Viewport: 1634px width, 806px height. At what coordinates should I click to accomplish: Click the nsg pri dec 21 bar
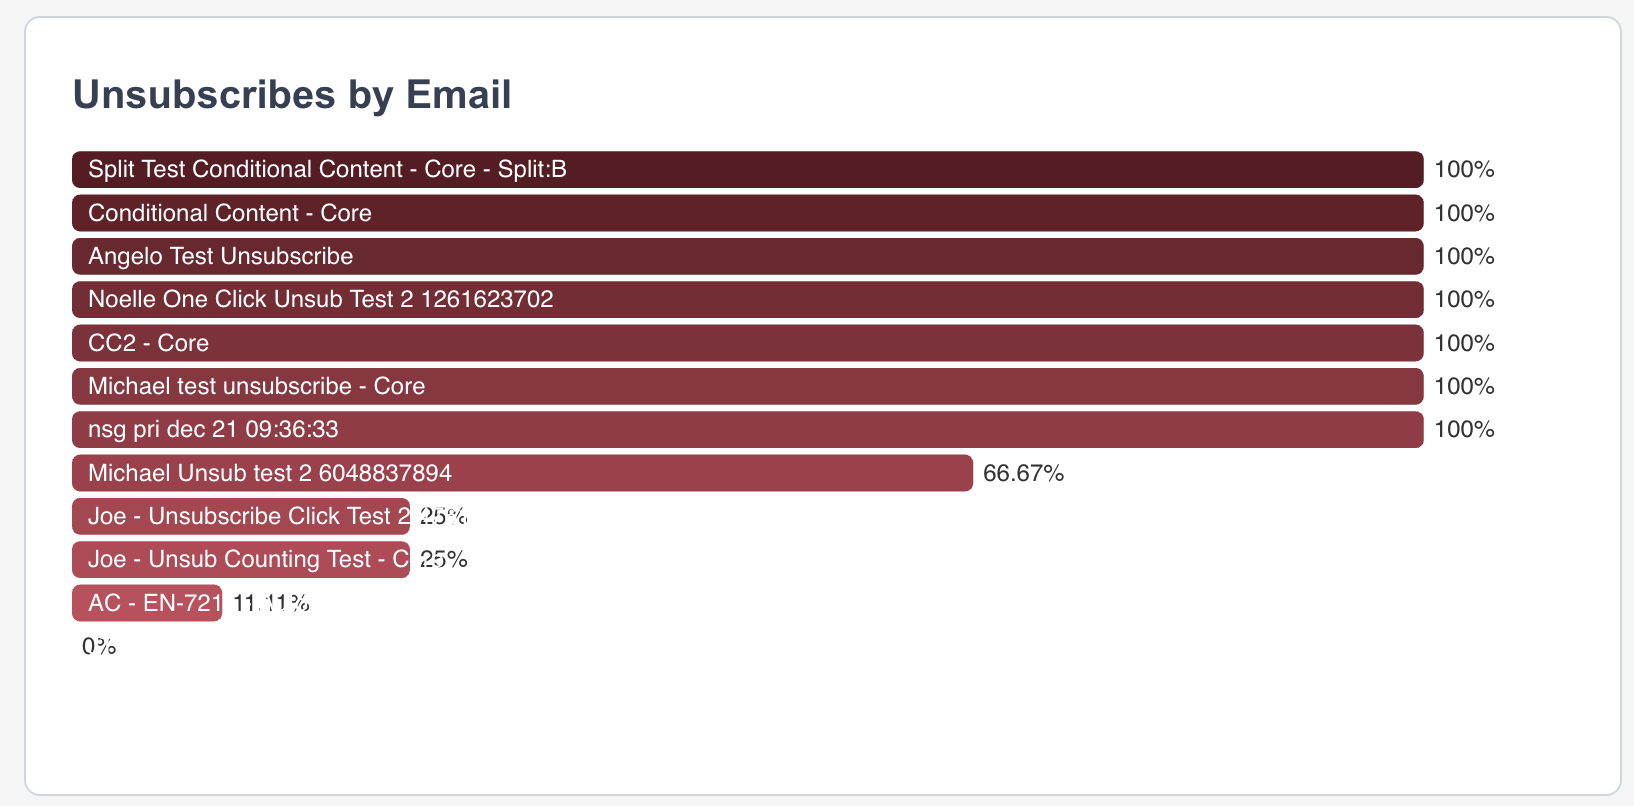point(747,430)
